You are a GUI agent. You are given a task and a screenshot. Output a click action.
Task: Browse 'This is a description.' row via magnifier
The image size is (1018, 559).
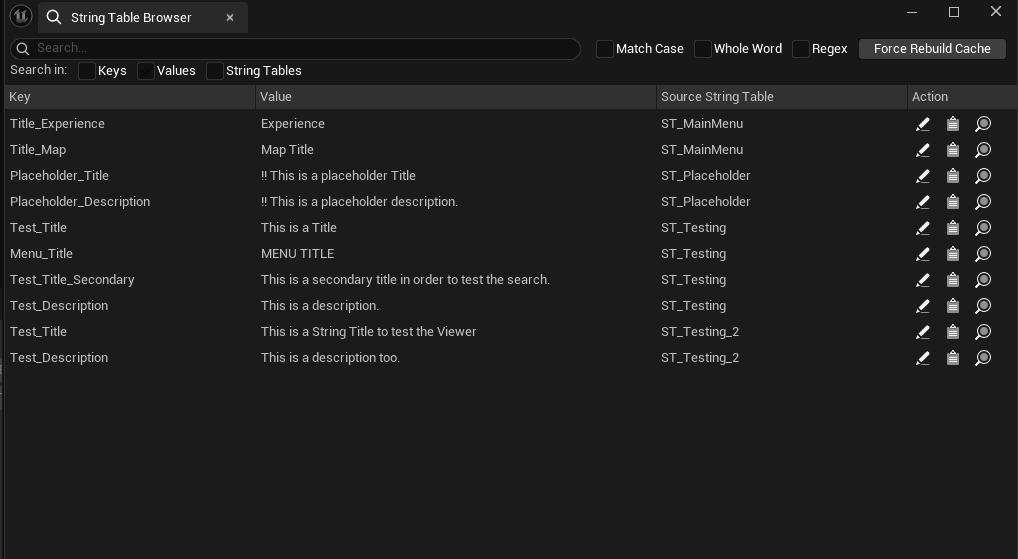983,306
